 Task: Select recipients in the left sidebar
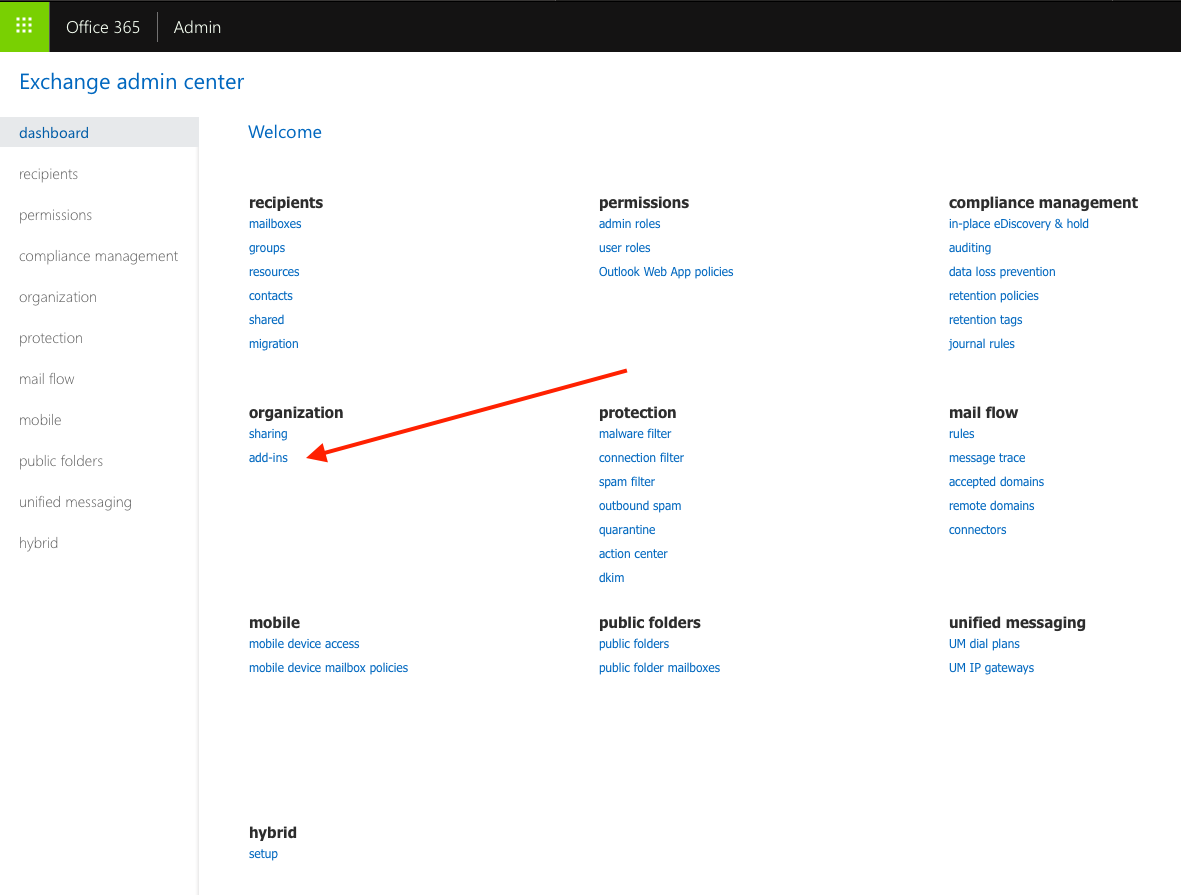pos(48,174)
